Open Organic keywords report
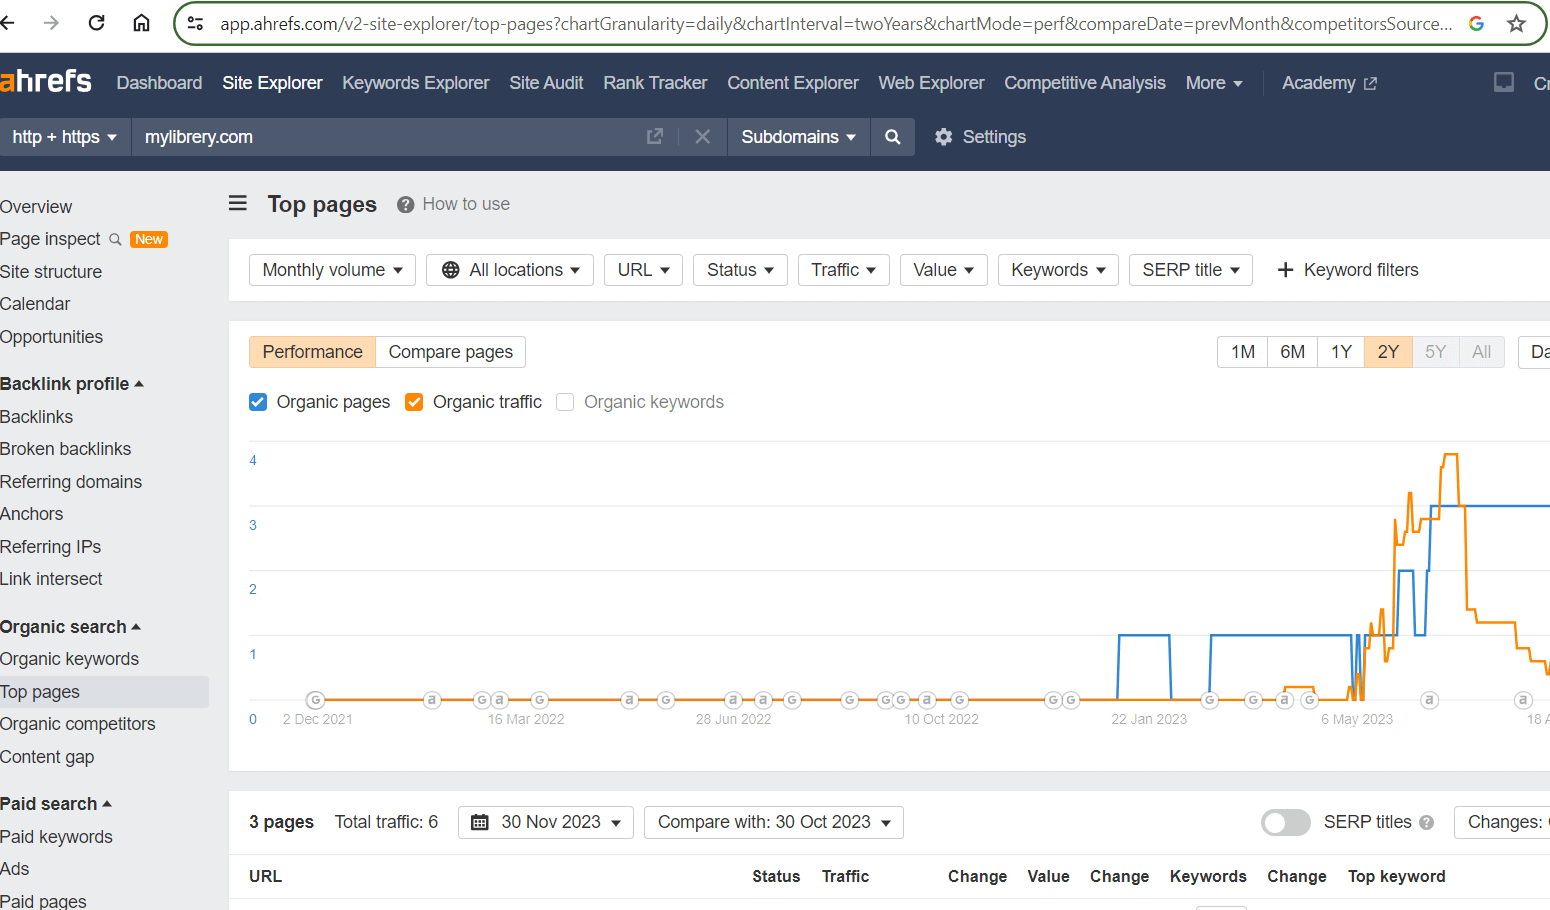Image resolution: width=1550 pixels, height=910 pixels. pos(69,659)
